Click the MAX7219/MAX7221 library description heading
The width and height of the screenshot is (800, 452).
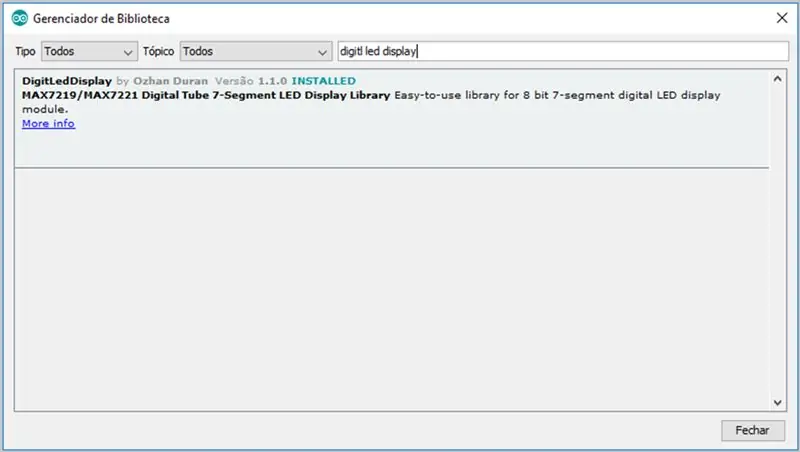tap(206, 95)
